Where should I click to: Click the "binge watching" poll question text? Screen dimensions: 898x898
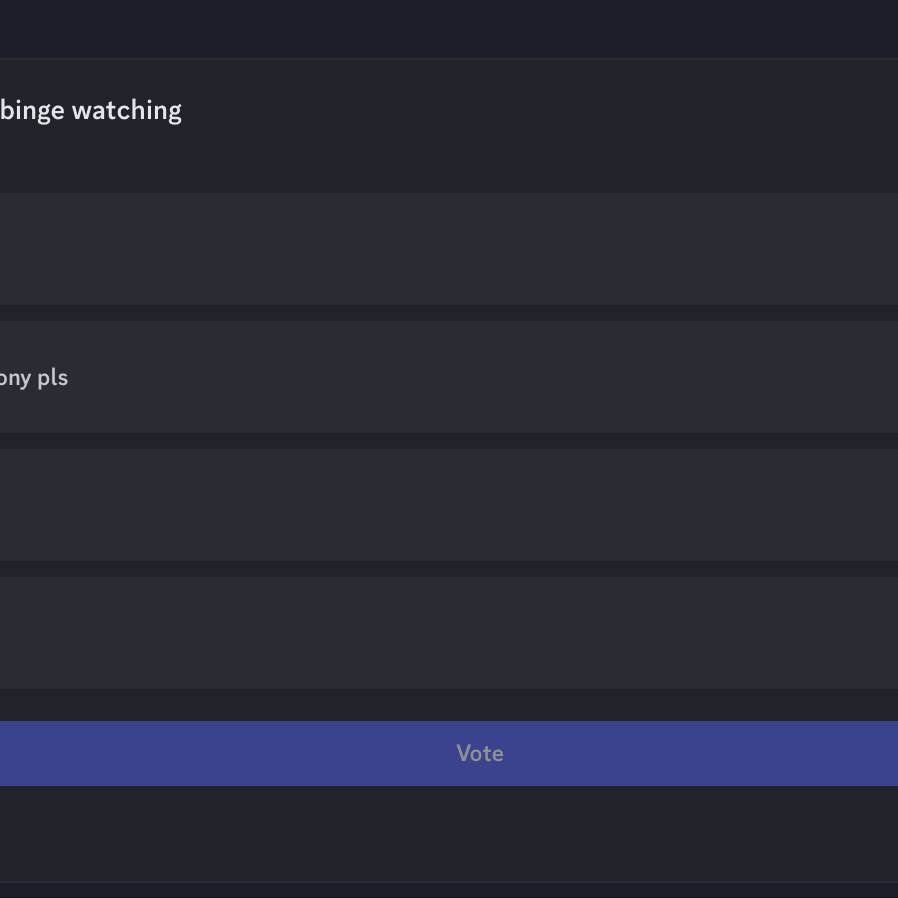(91, 110)
